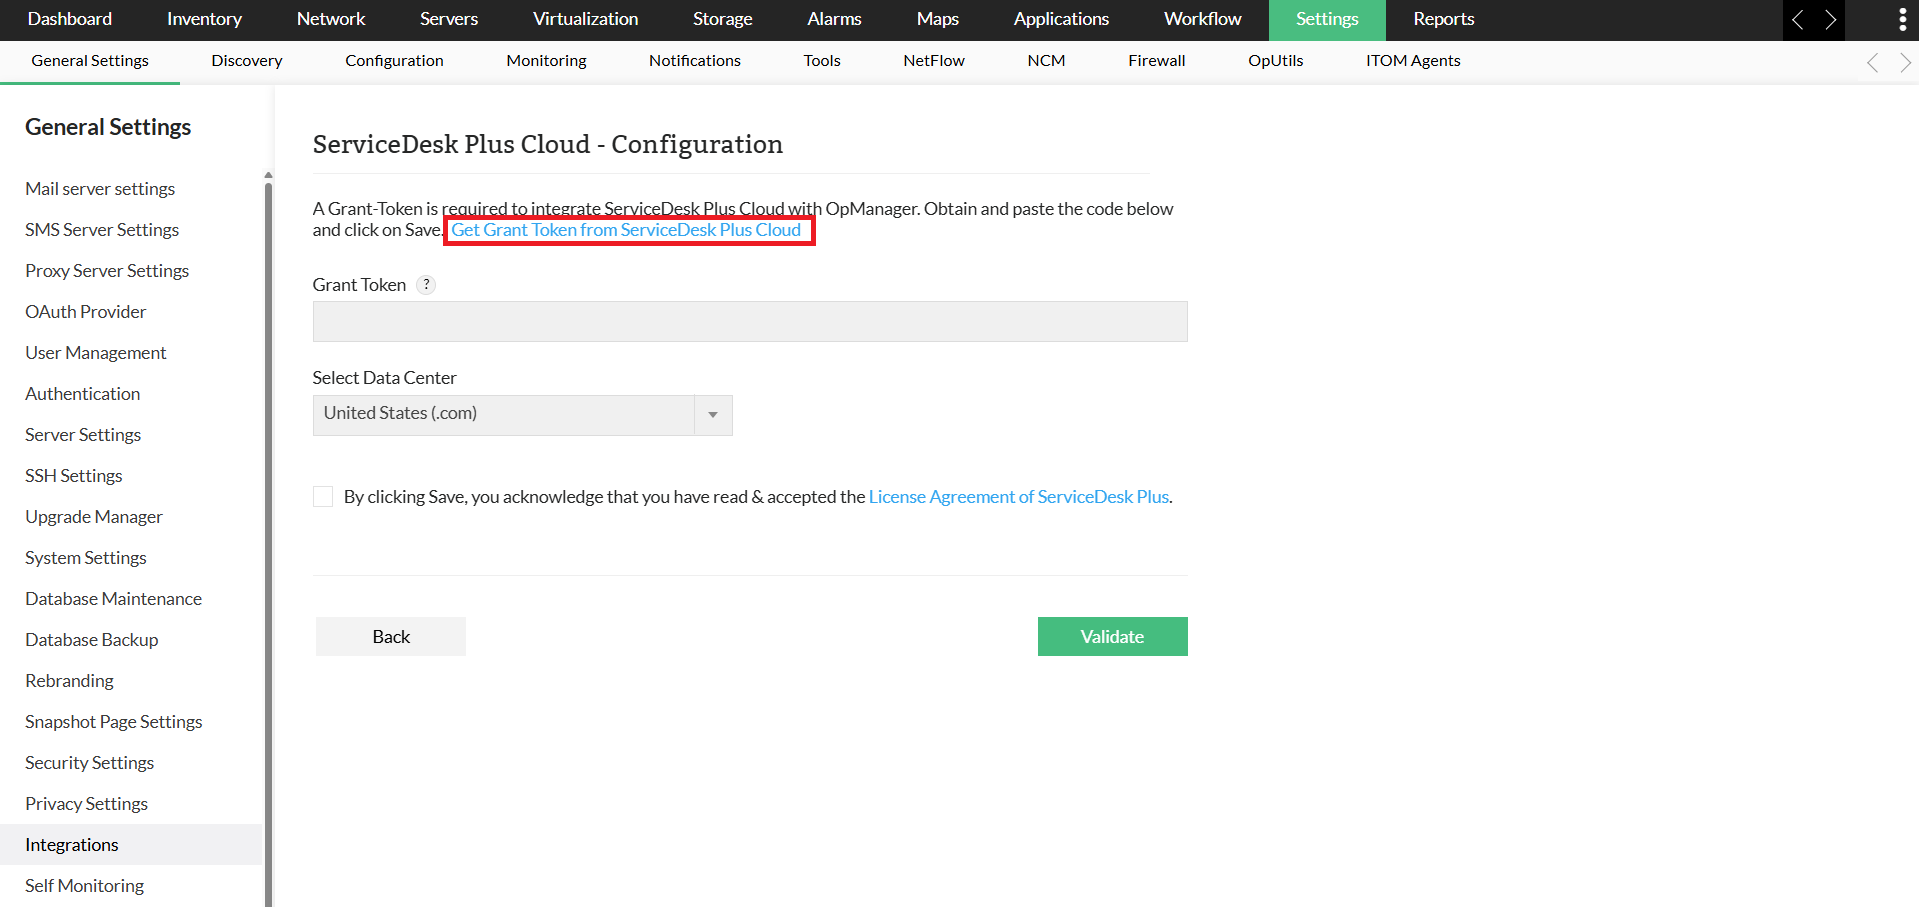Click the Back button
The height and width of the screenshot is (907, 1919).
click(391, 637)
